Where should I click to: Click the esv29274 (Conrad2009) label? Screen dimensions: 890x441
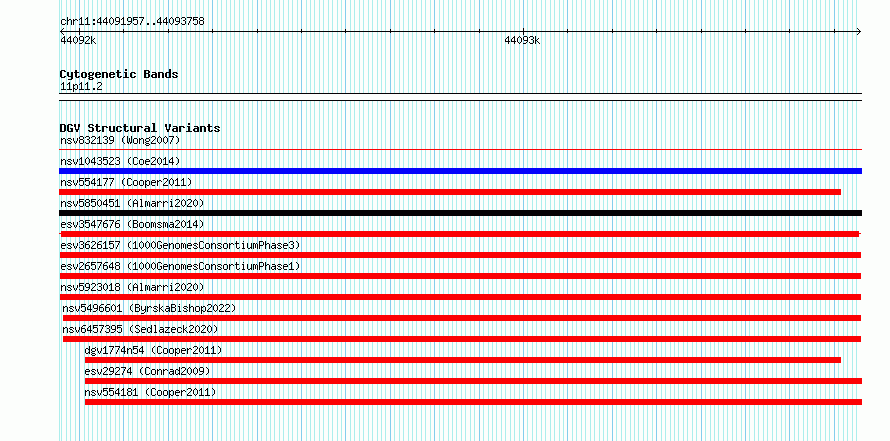pyautogui.click(x=147, y=371)
